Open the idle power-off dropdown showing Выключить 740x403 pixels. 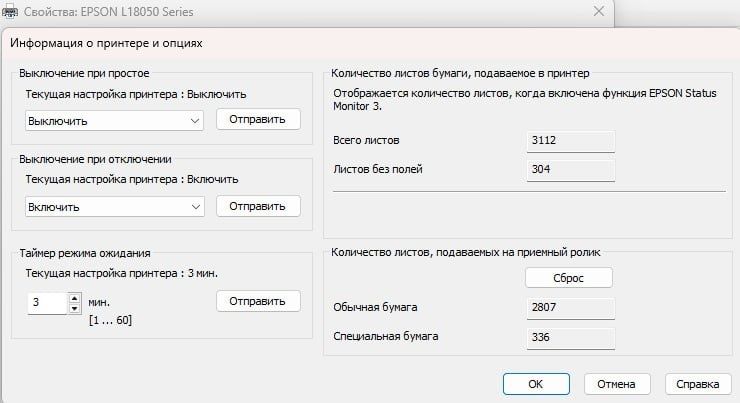click(114, 121)
